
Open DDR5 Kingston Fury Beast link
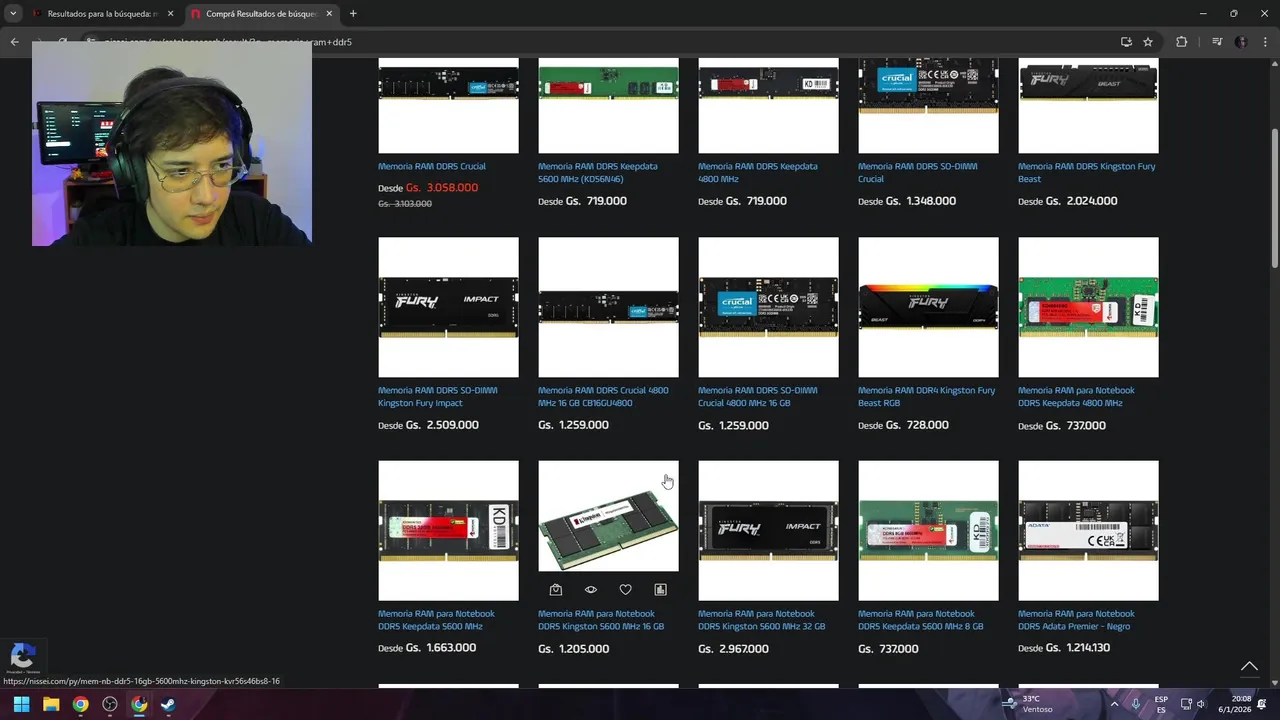click(x=1086, y=172)
